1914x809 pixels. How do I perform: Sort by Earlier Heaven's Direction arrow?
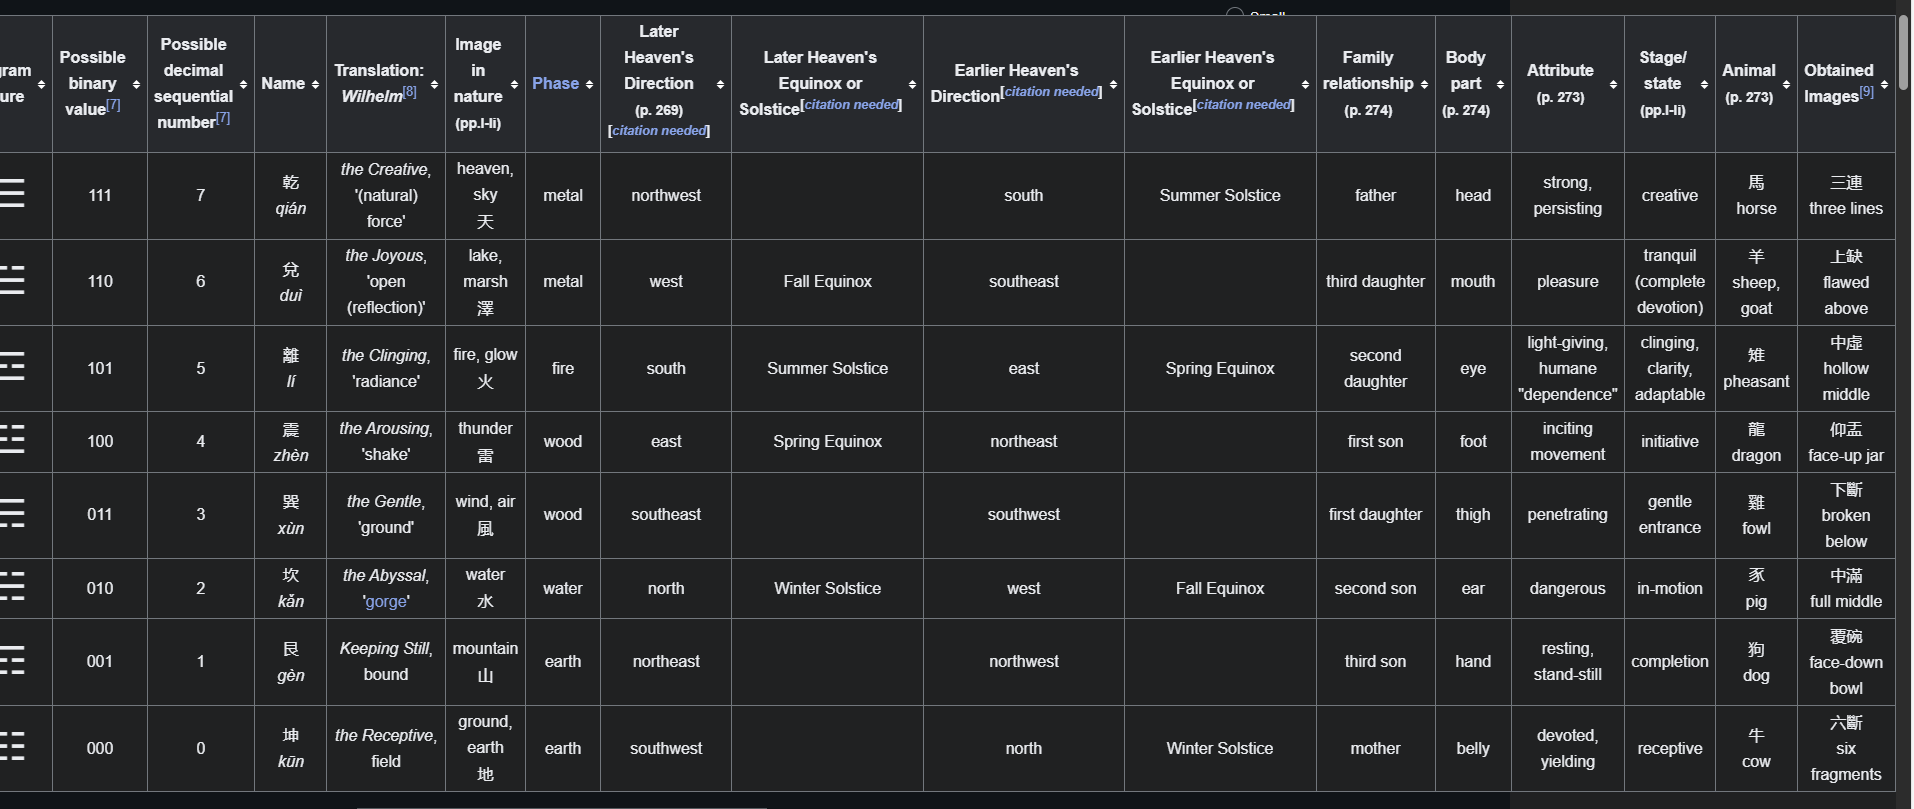pos(1113,84)
